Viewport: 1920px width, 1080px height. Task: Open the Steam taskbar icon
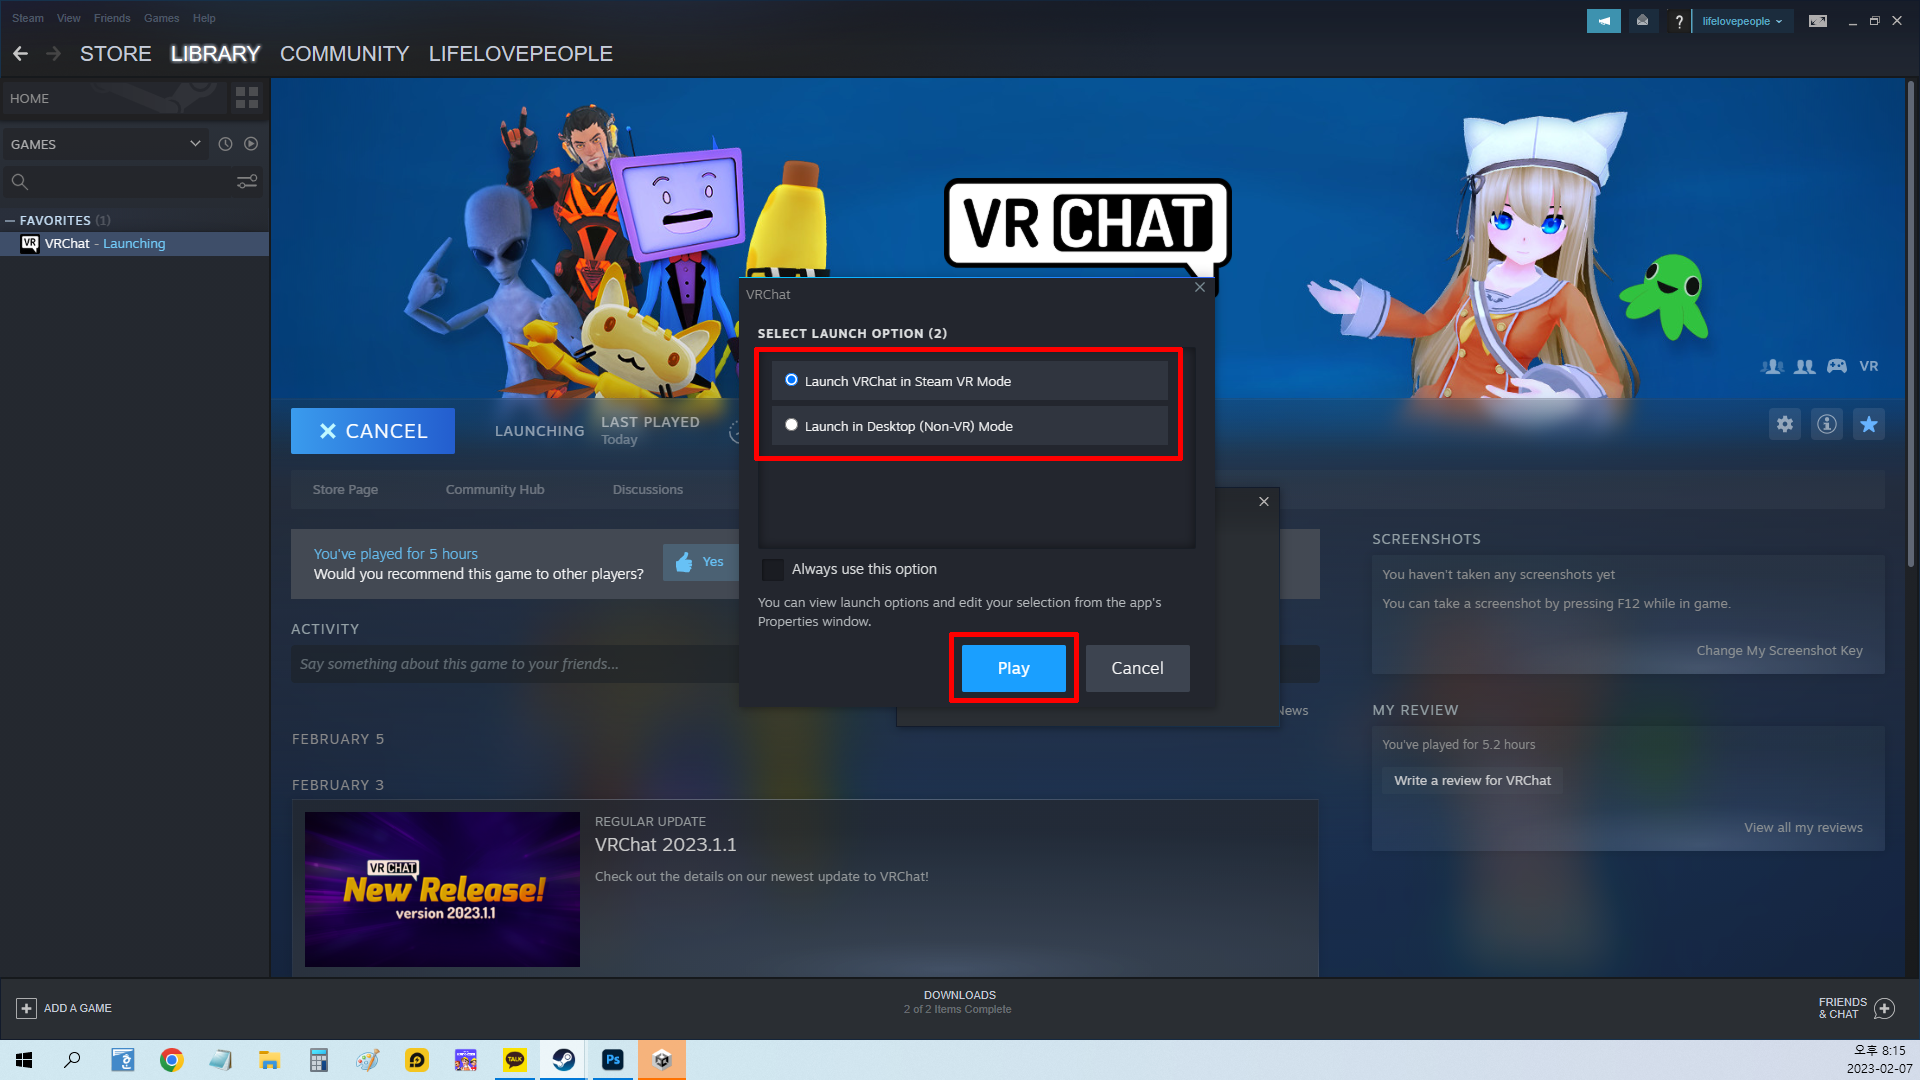564,1060
